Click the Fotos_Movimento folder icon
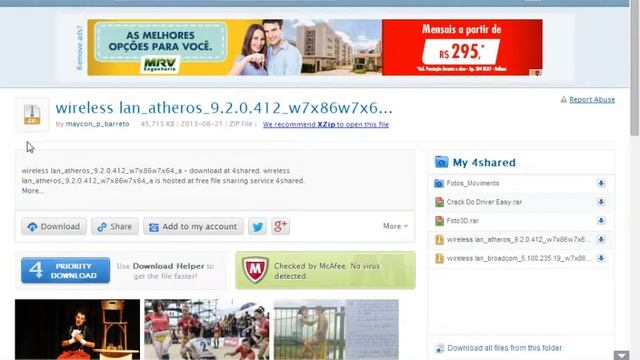 tap(439, 183)
